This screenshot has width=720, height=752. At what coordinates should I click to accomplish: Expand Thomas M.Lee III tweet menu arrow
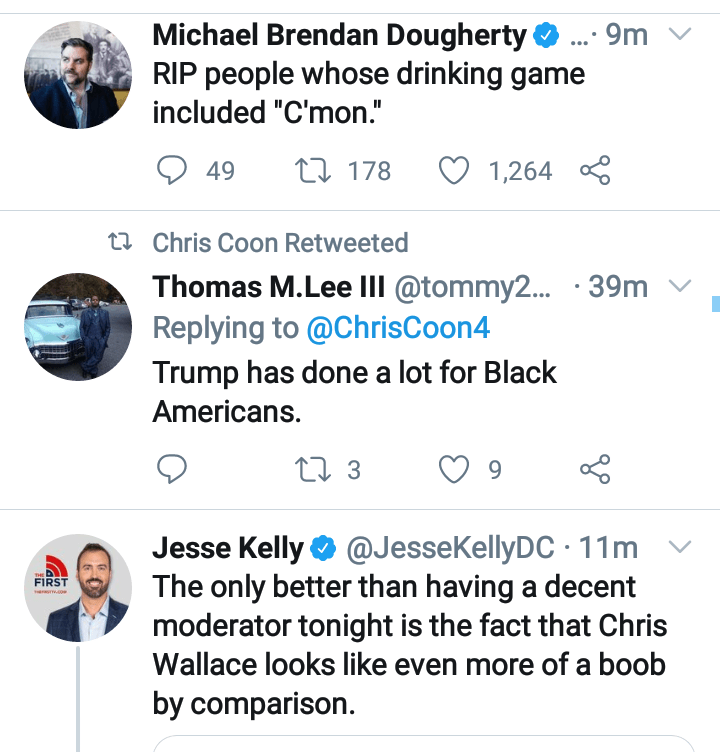tap(680, 287)
